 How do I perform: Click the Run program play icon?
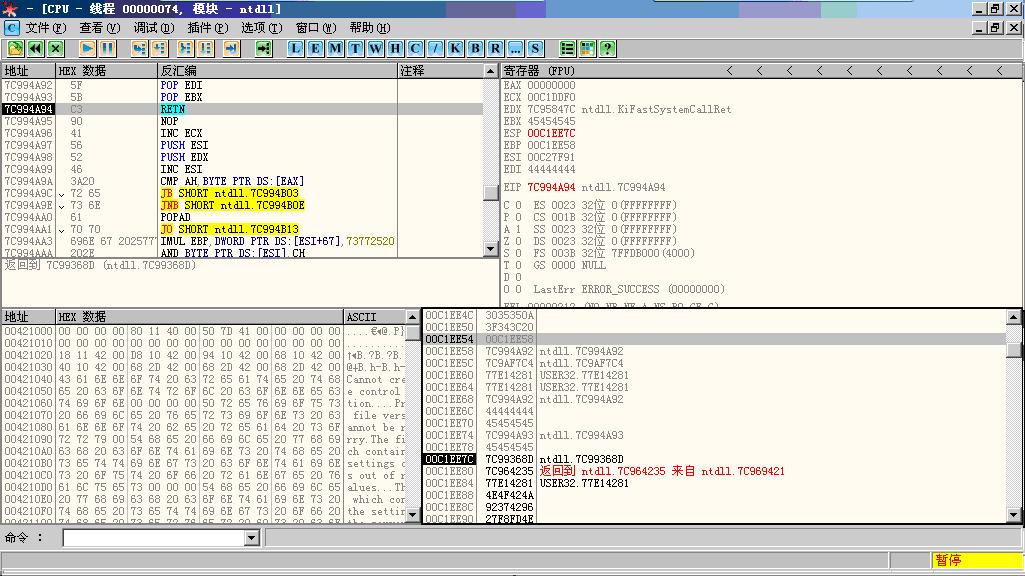click(x=87, y=48)
